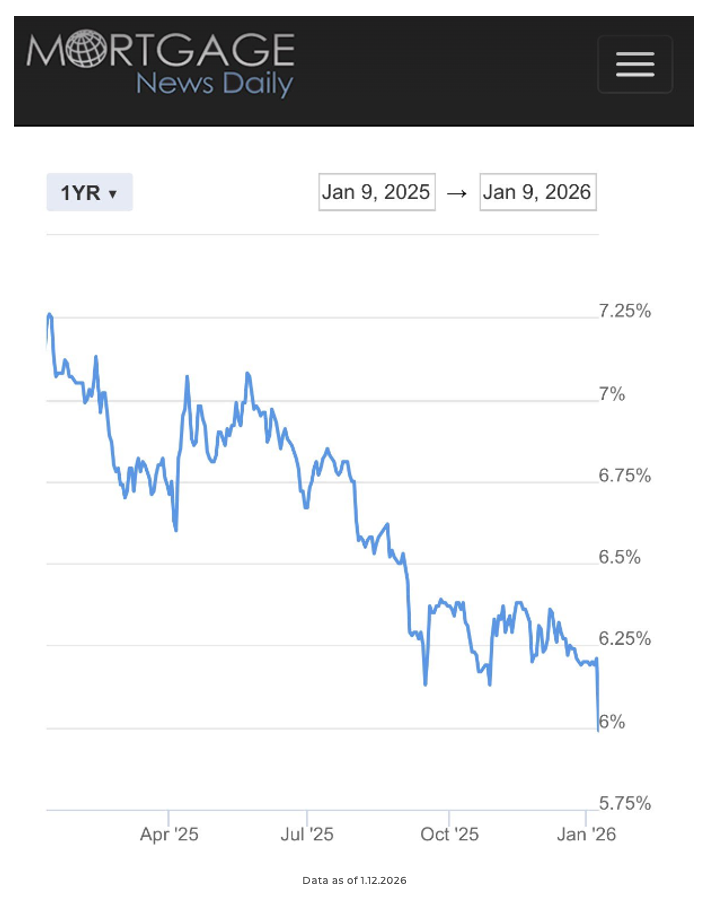Open the 1YR time range dropdown
This screenshot has width=708, height=900.
pyautogui.click(x=89, y=193)
